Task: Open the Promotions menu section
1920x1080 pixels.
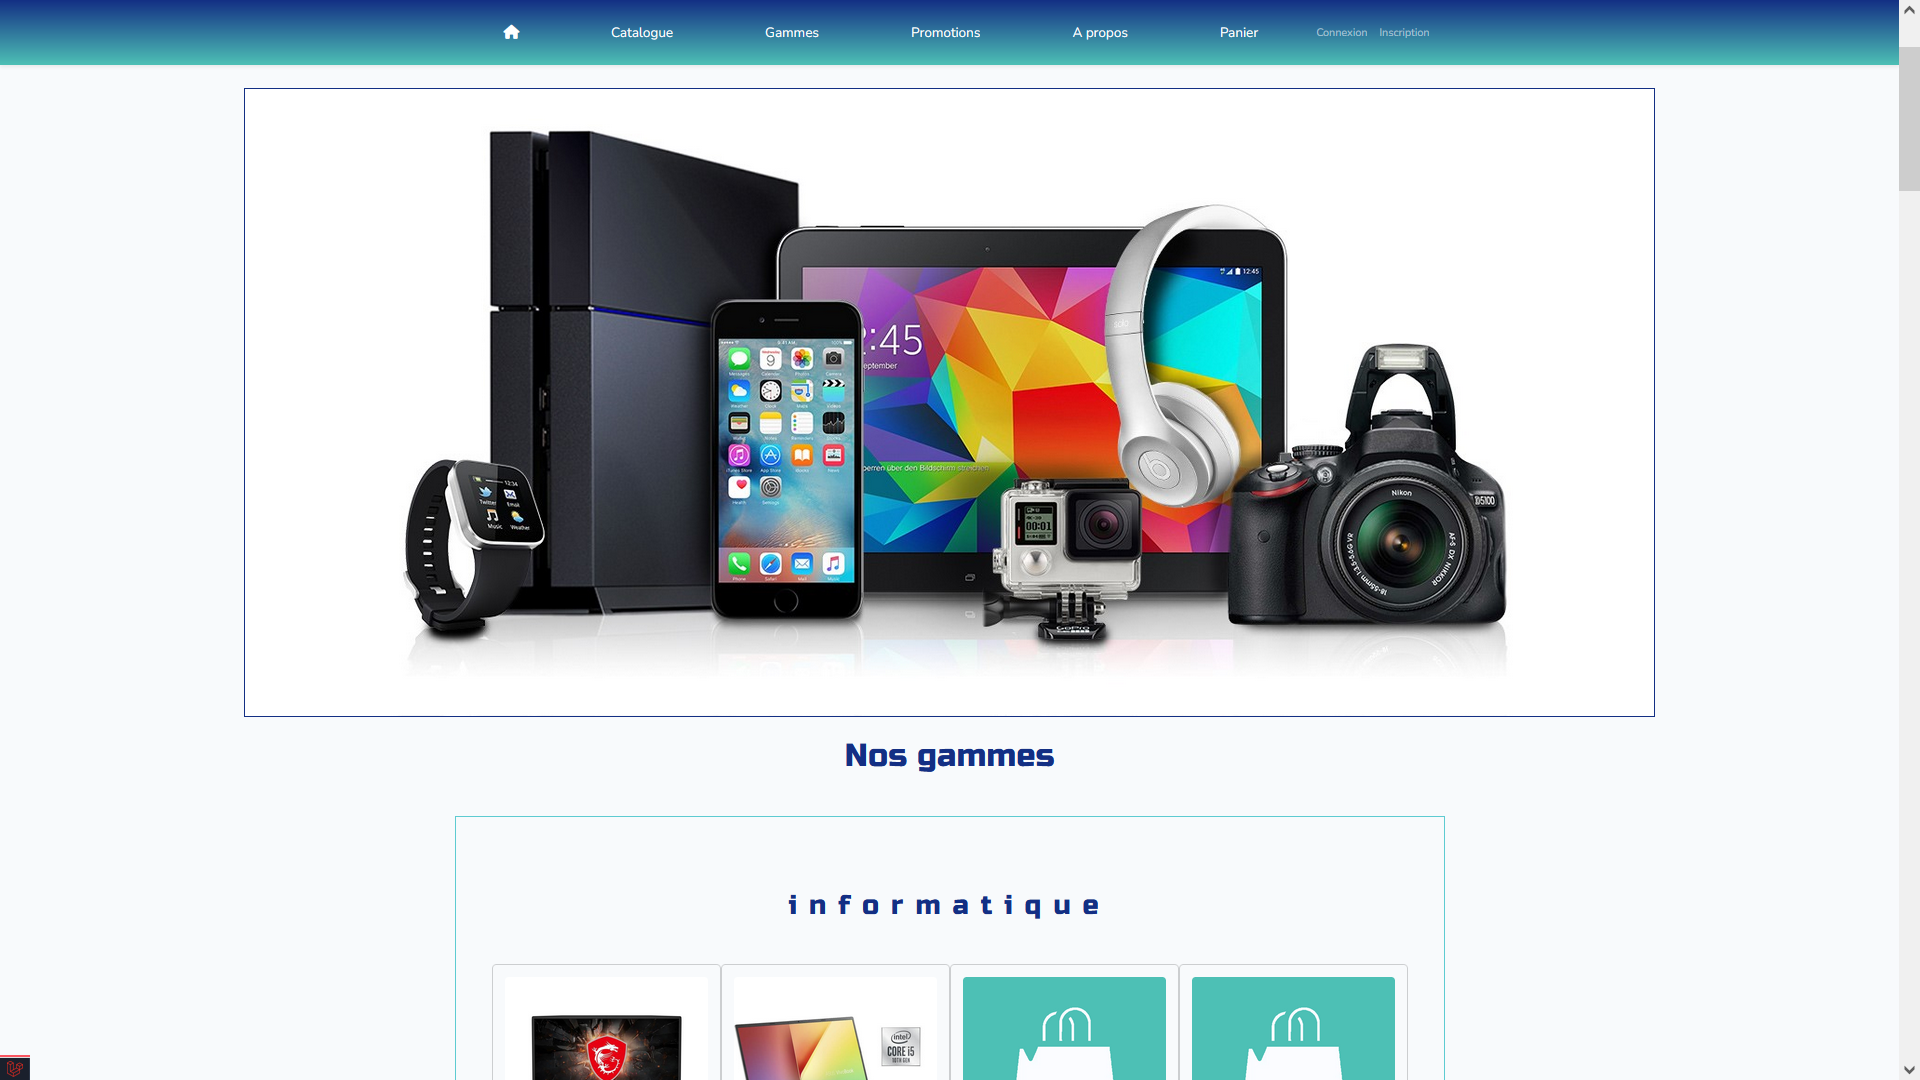Action: click(944, 32)
